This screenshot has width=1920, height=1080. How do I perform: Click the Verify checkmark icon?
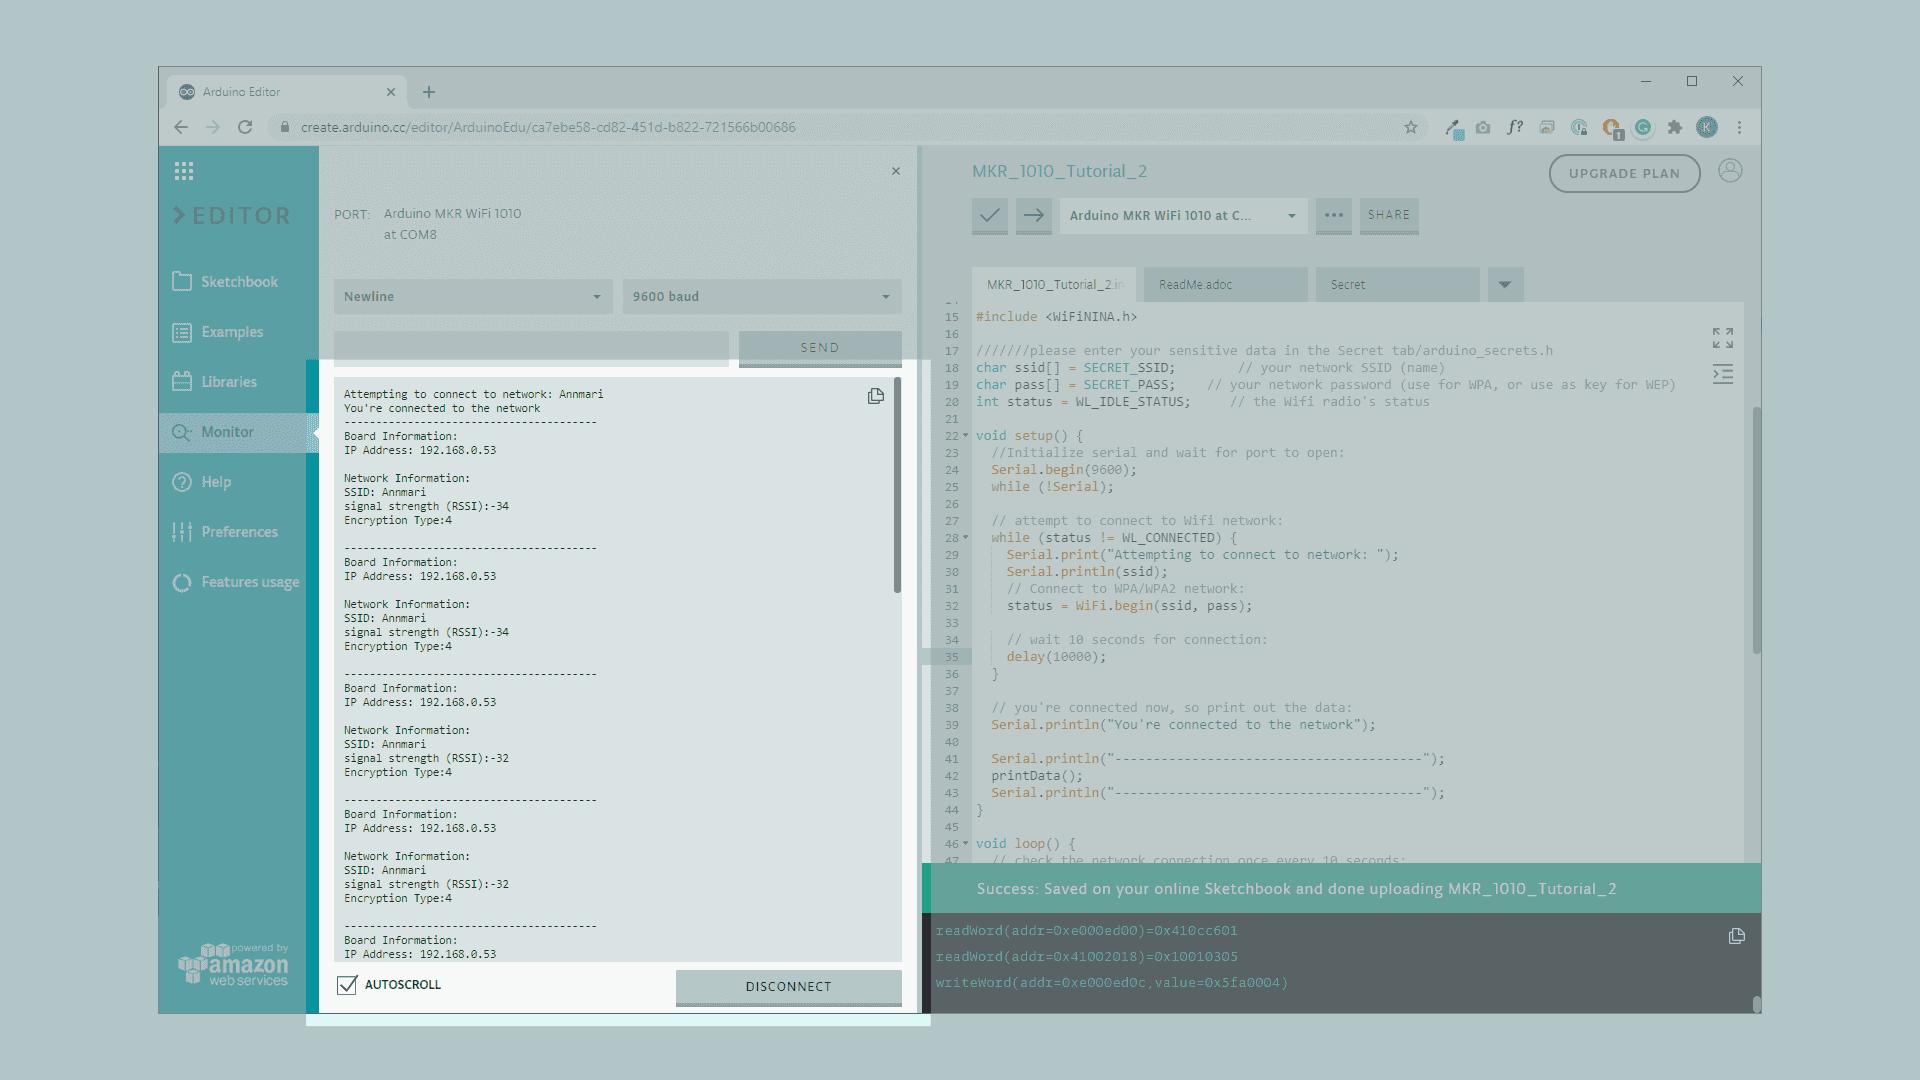point(989,215)
